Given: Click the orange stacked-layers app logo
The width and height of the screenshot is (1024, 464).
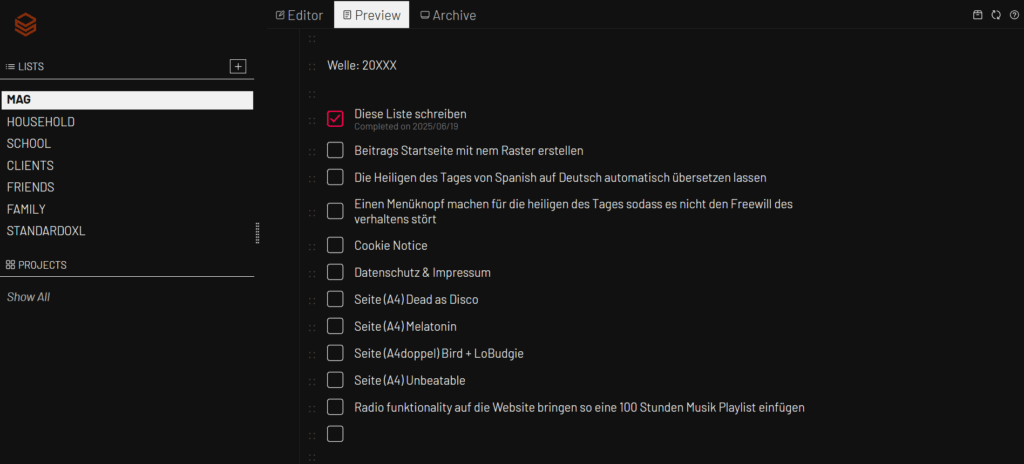Looking at the screenshot, I should coord(25,25).
